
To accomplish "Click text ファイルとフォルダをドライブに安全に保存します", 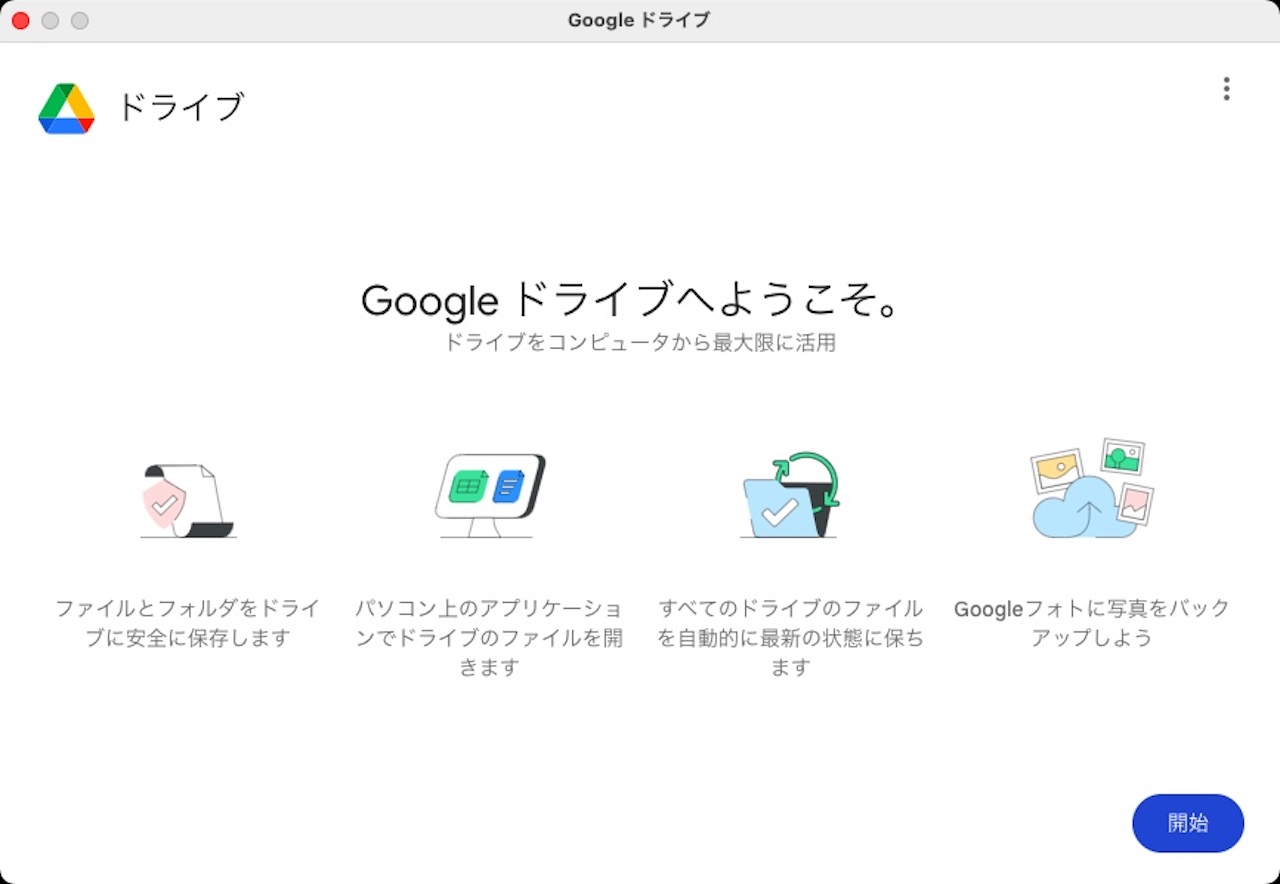I will [x=188, y=623].
